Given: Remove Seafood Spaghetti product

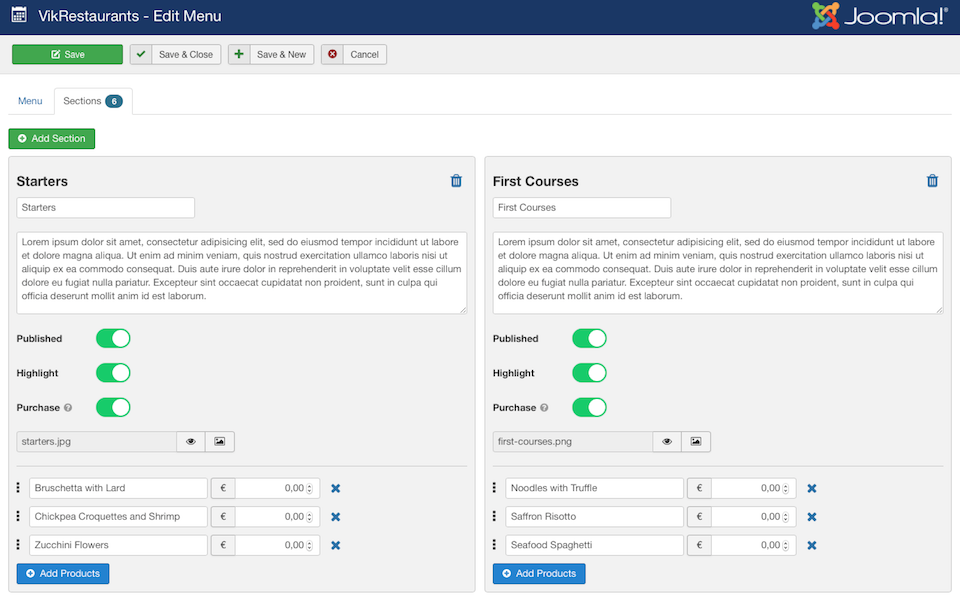Looking at the screenshot, I should [x=812, y=546].
